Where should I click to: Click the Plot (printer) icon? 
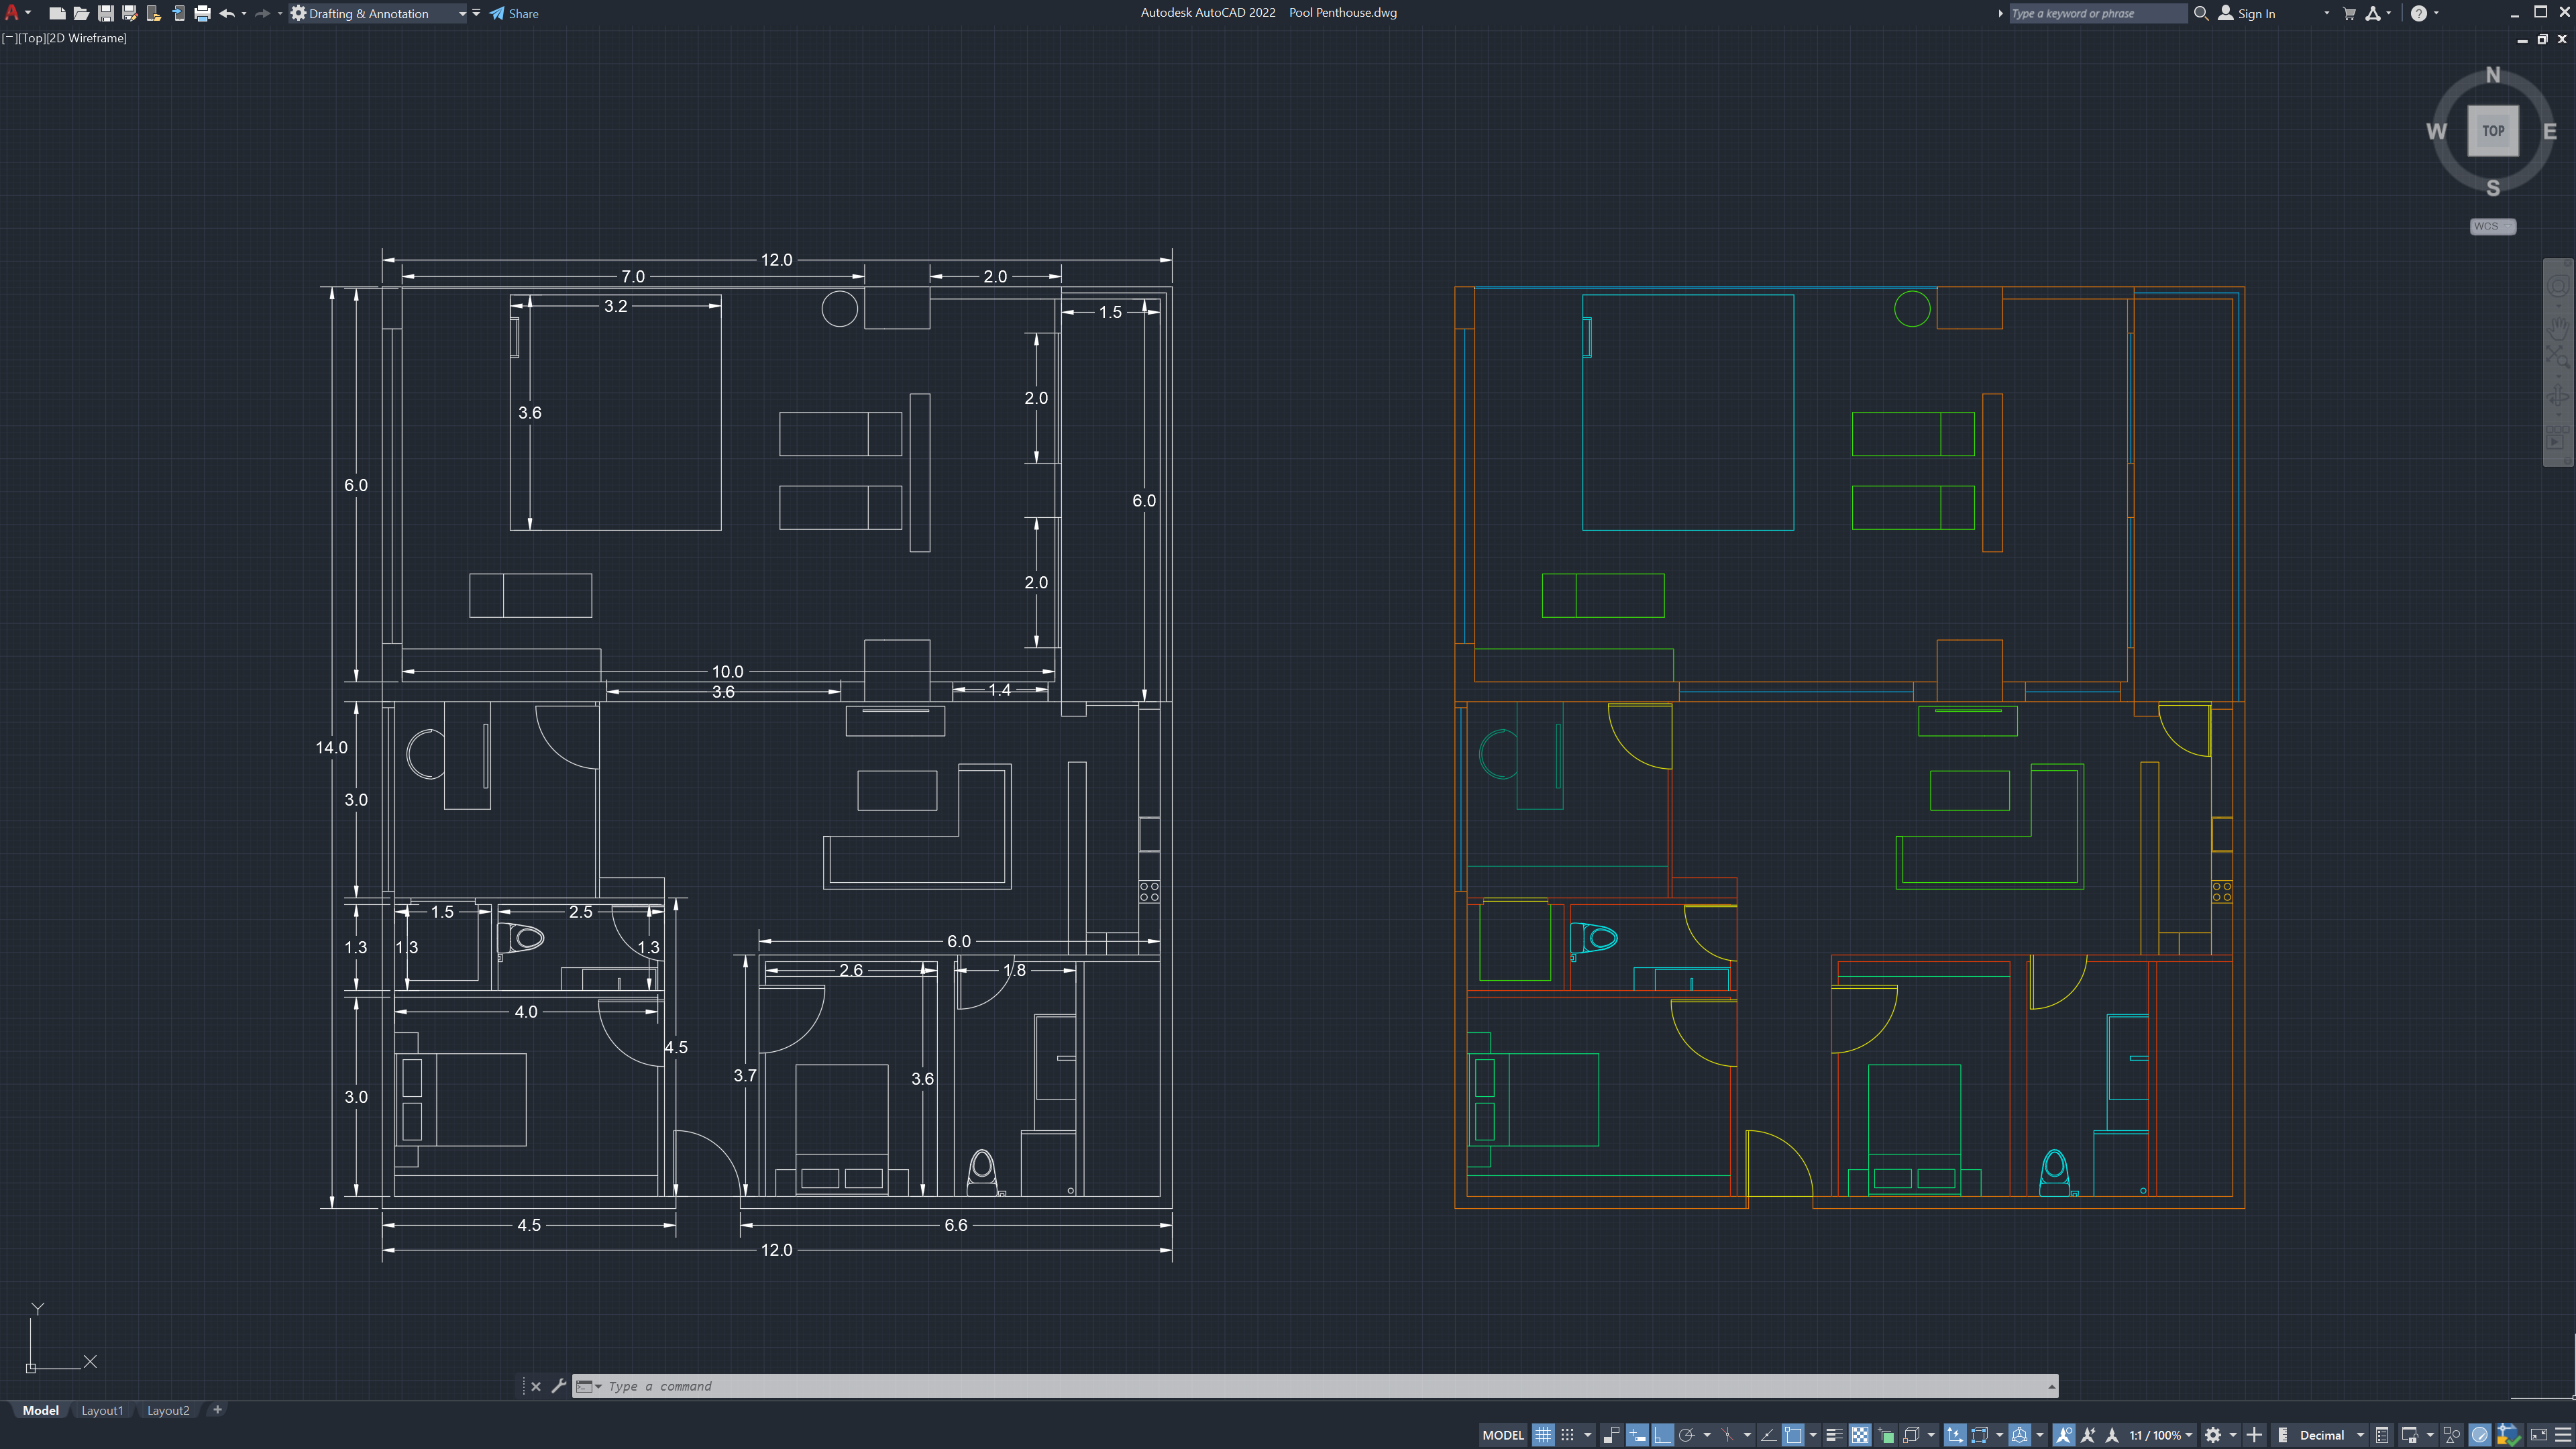click(202, 13)
